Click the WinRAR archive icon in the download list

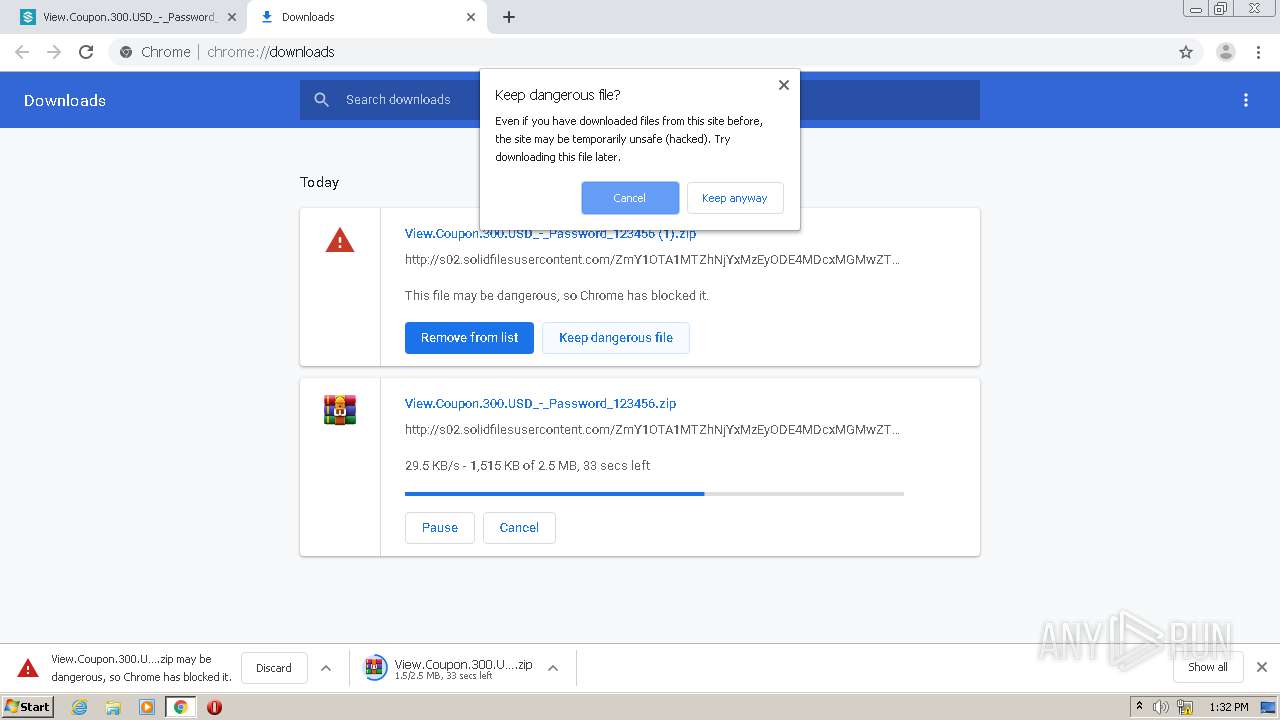340,410
